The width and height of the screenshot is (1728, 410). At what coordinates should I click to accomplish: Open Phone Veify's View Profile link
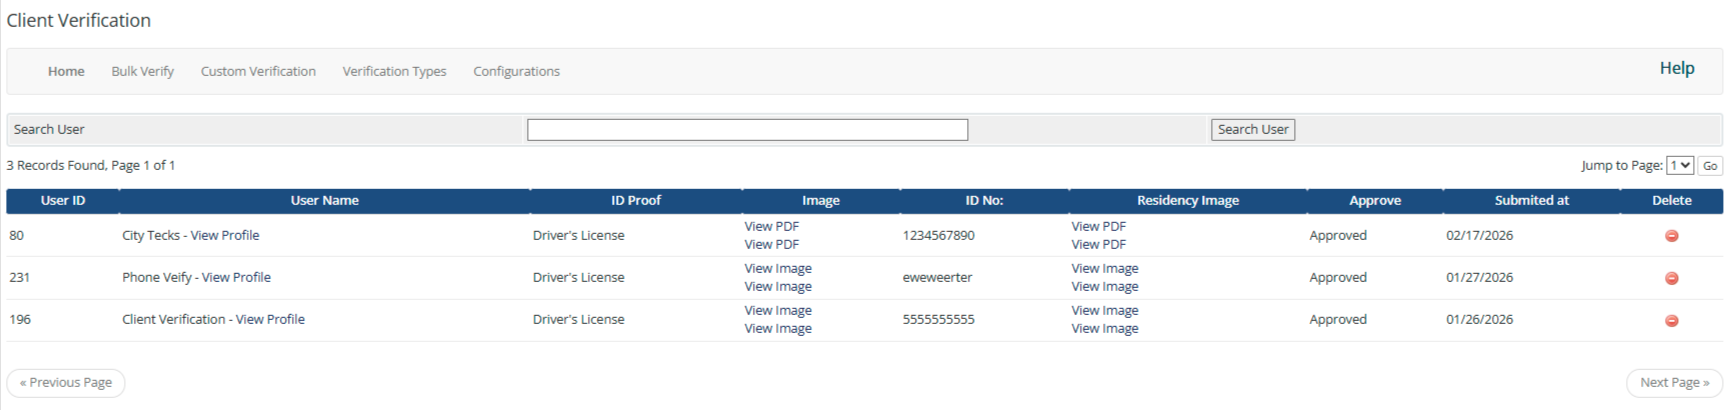(236, 278)
